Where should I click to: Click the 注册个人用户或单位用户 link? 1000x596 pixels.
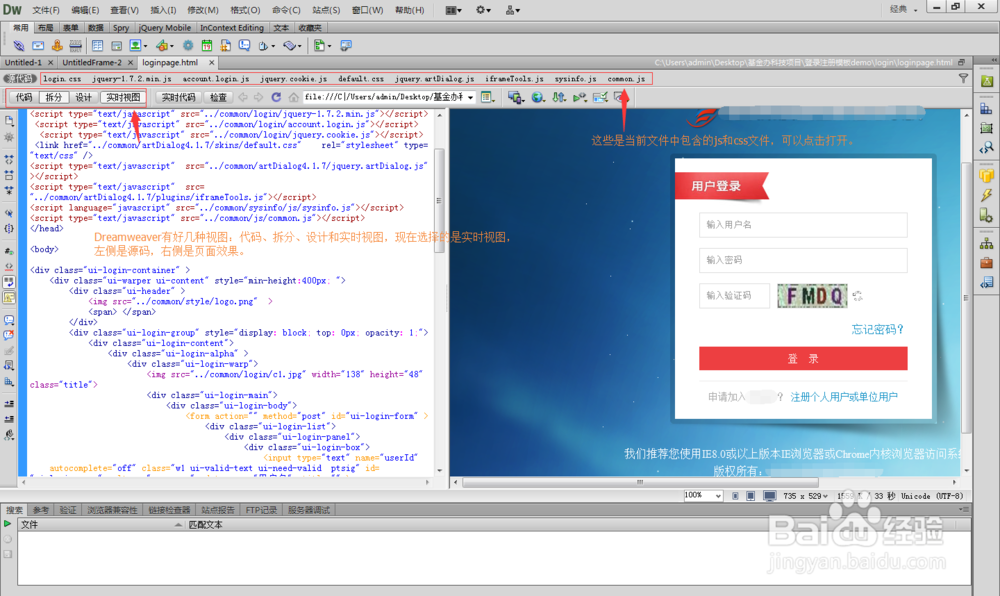coord(844,396)
